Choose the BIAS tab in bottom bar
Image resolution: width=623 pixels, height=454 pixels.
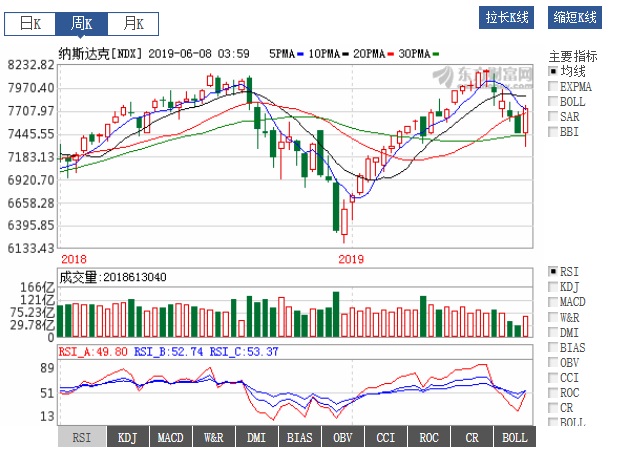point(299,437)
